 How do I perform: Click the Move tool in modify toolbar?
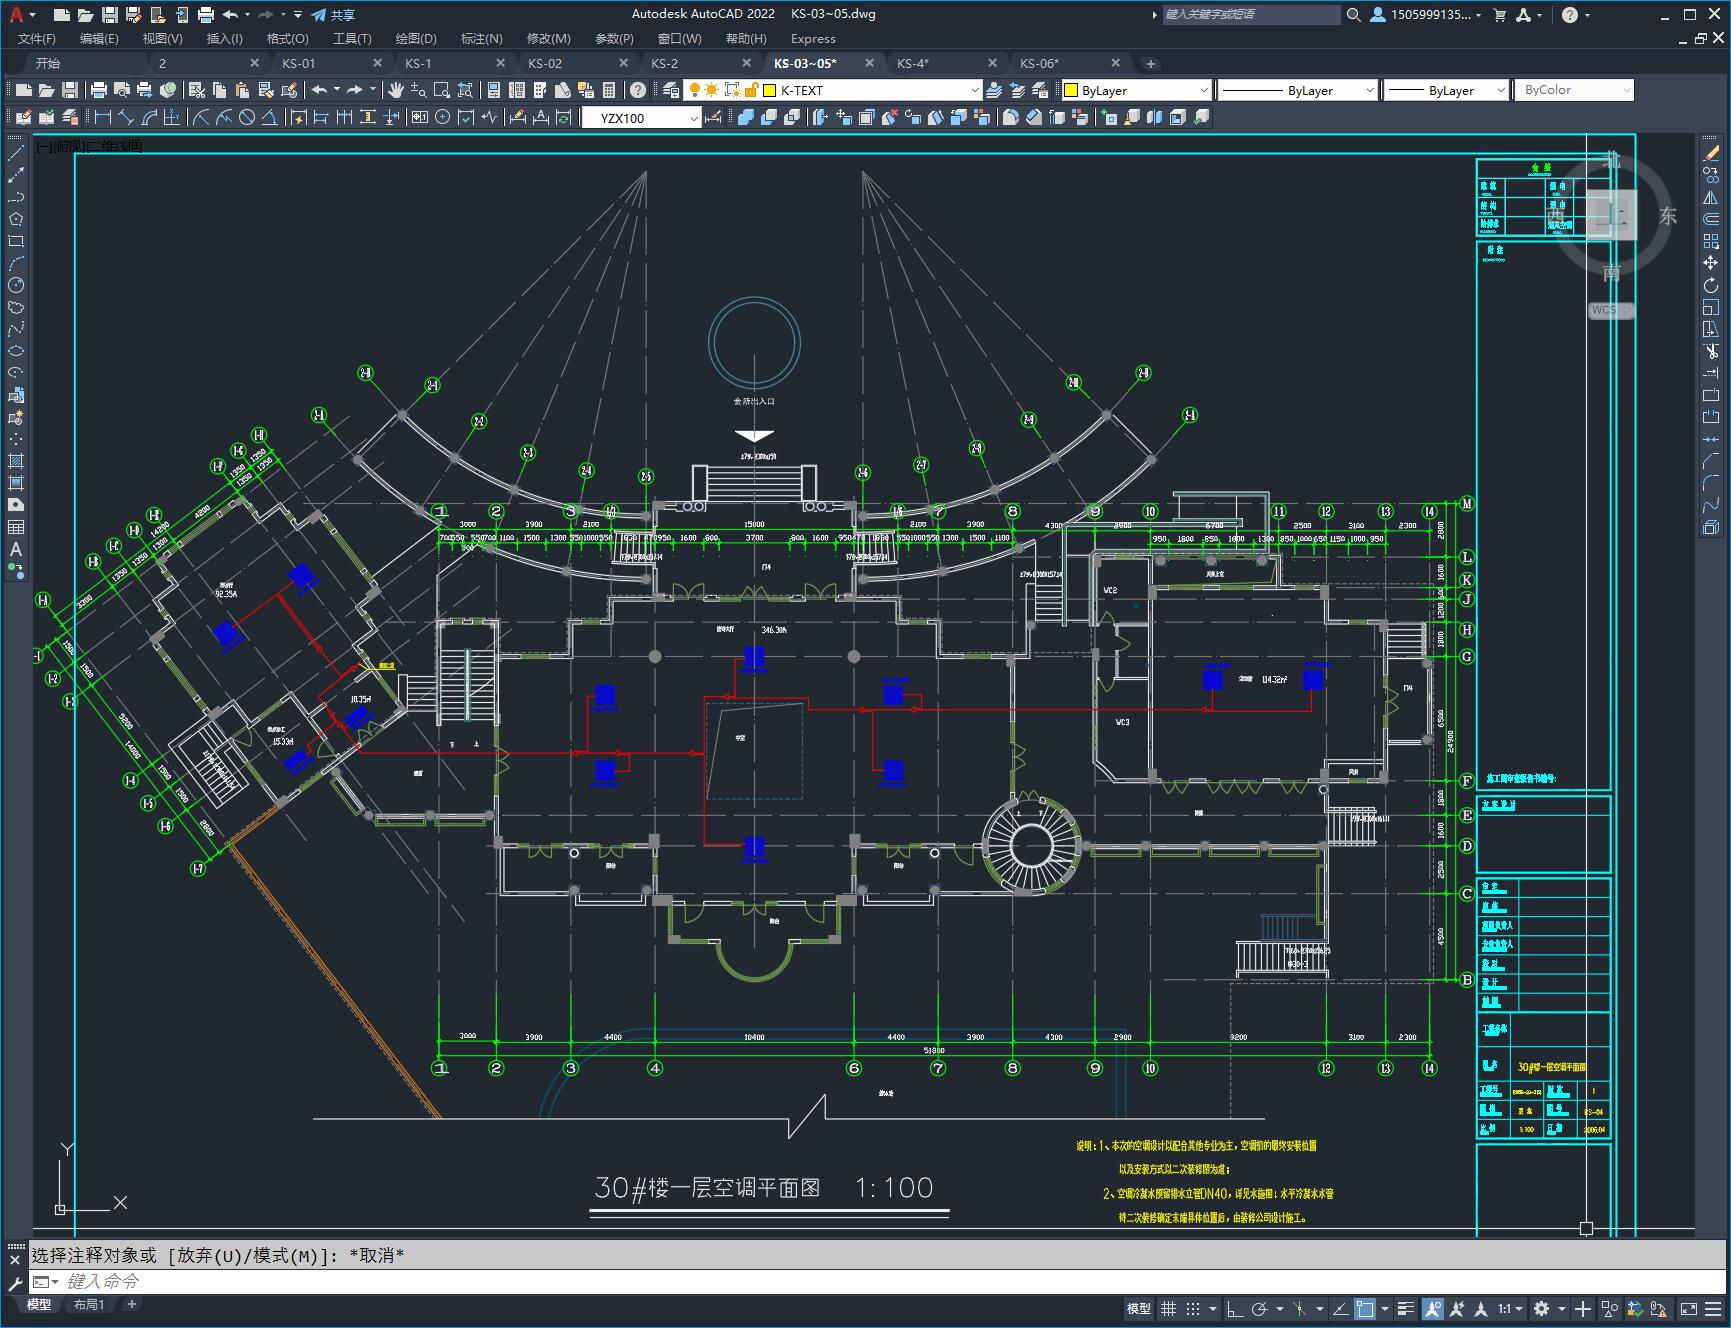pos(1711,263)
